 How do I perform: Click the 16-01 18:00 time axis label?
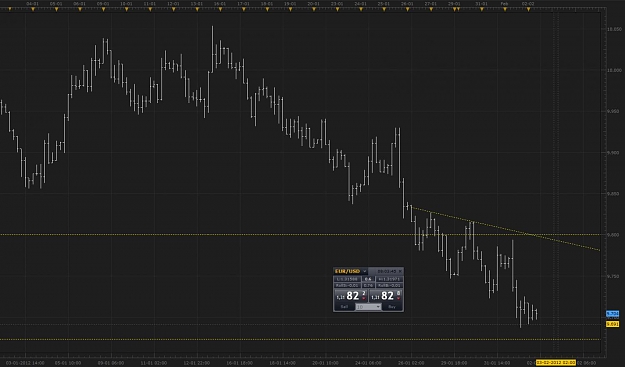click(240, 363)
